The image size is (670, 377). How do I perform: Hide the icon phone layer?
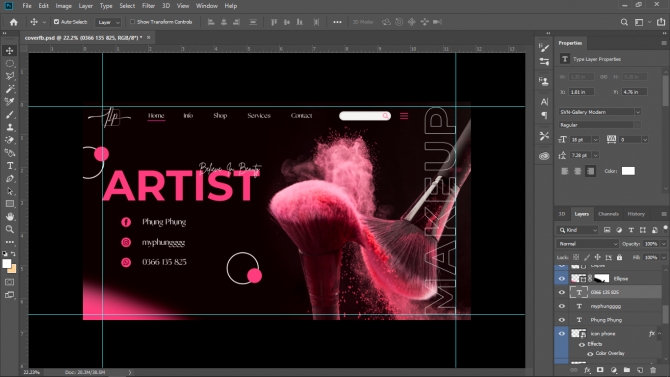(561, 333)
